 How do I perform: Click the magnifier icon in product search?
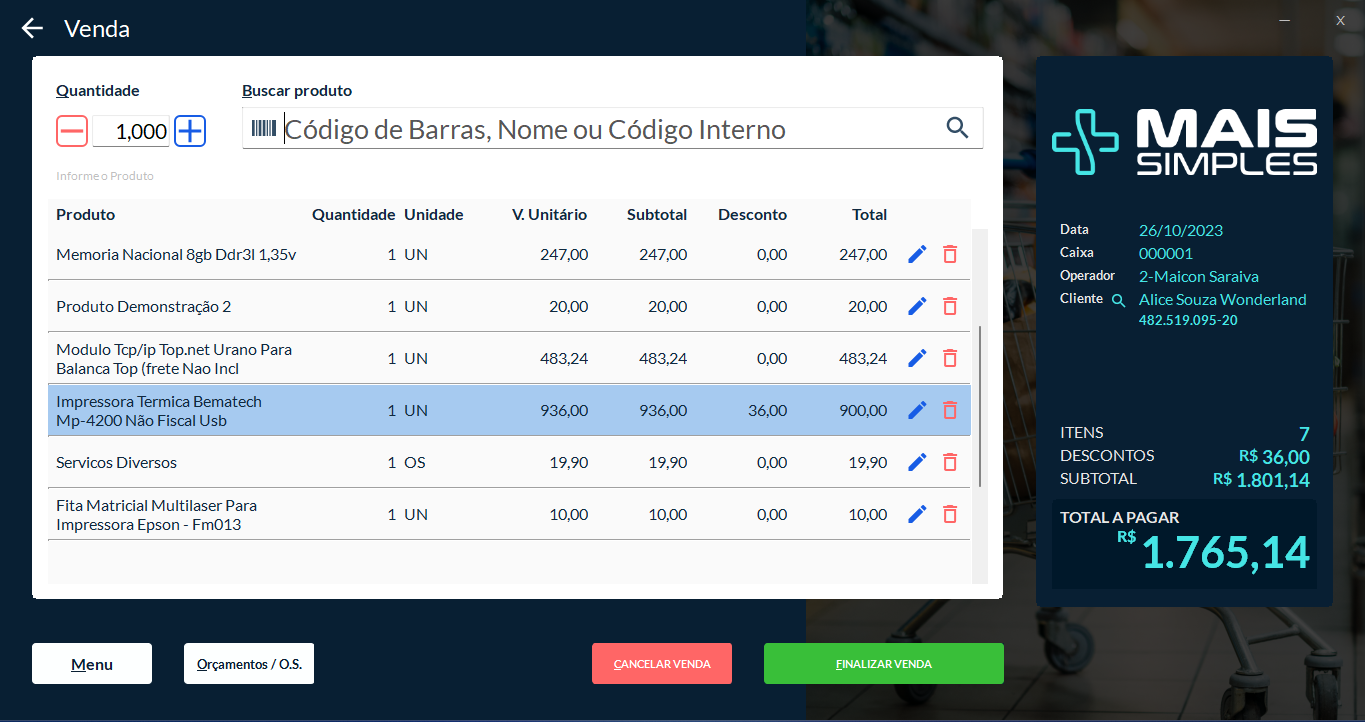[x=957, y=128]
